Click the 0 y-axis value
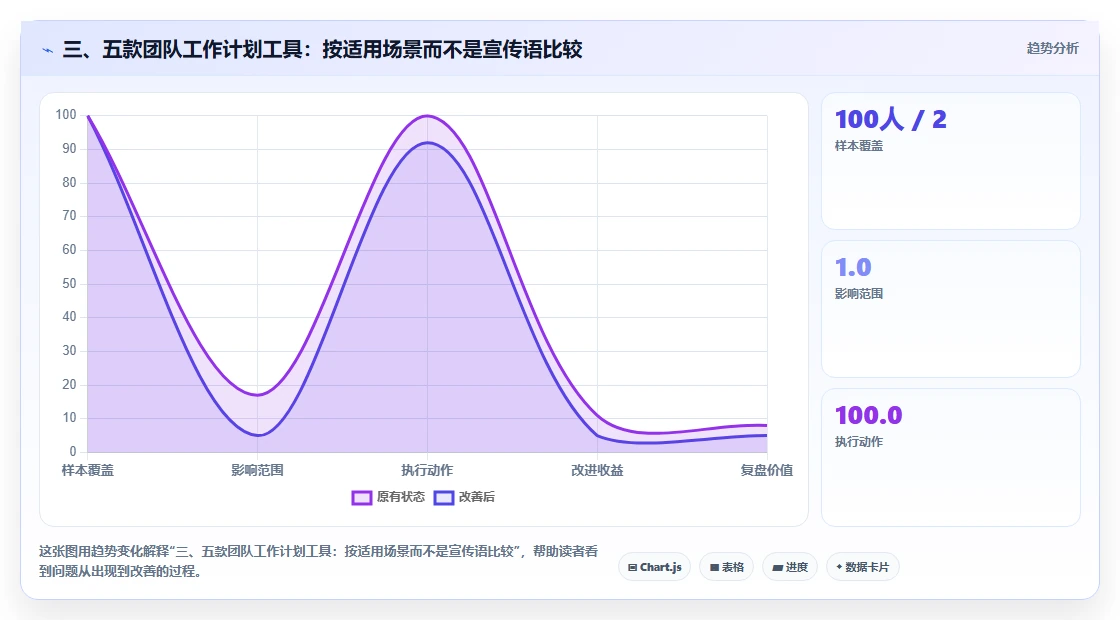 (x=73, y=451)
